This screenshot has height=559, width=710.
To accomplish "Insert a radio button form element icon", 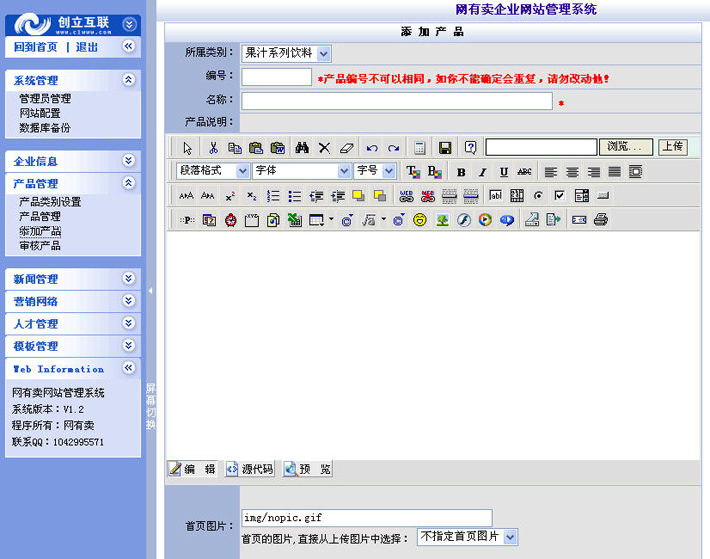I will click(x=539, y=196).
